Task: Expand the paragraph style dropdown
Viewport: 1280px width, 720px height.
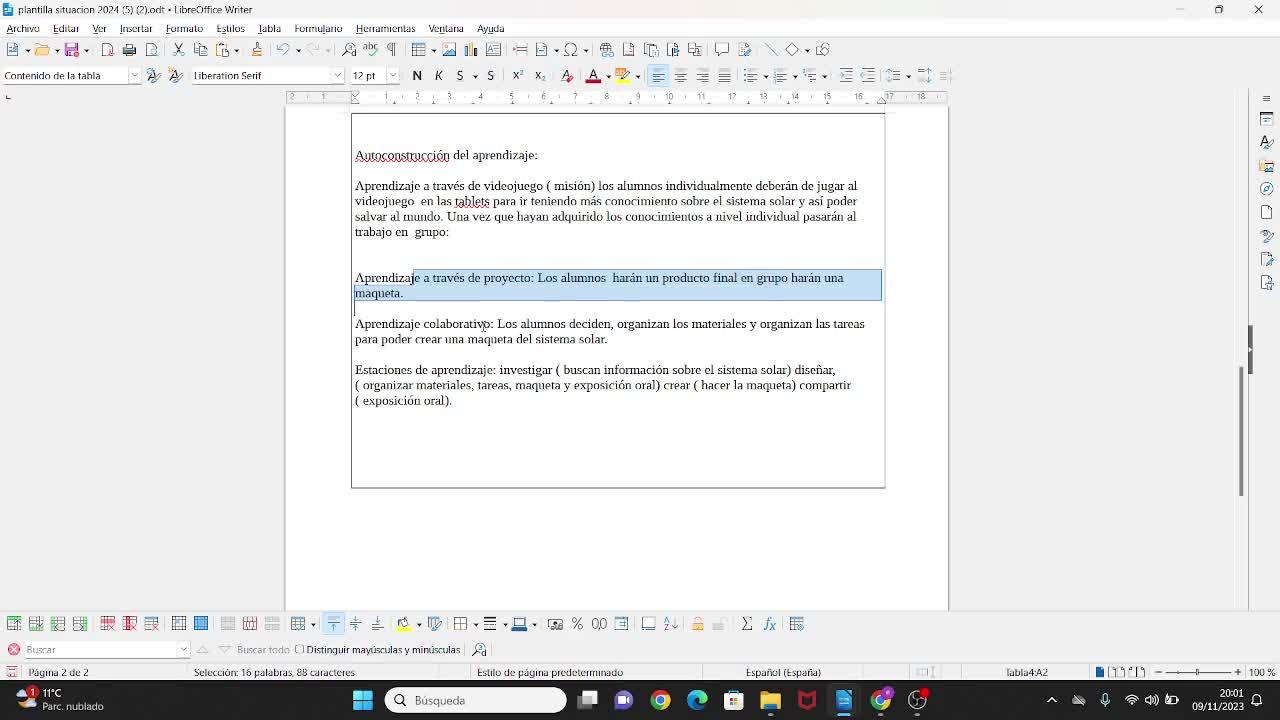Action: pos(134,76)
